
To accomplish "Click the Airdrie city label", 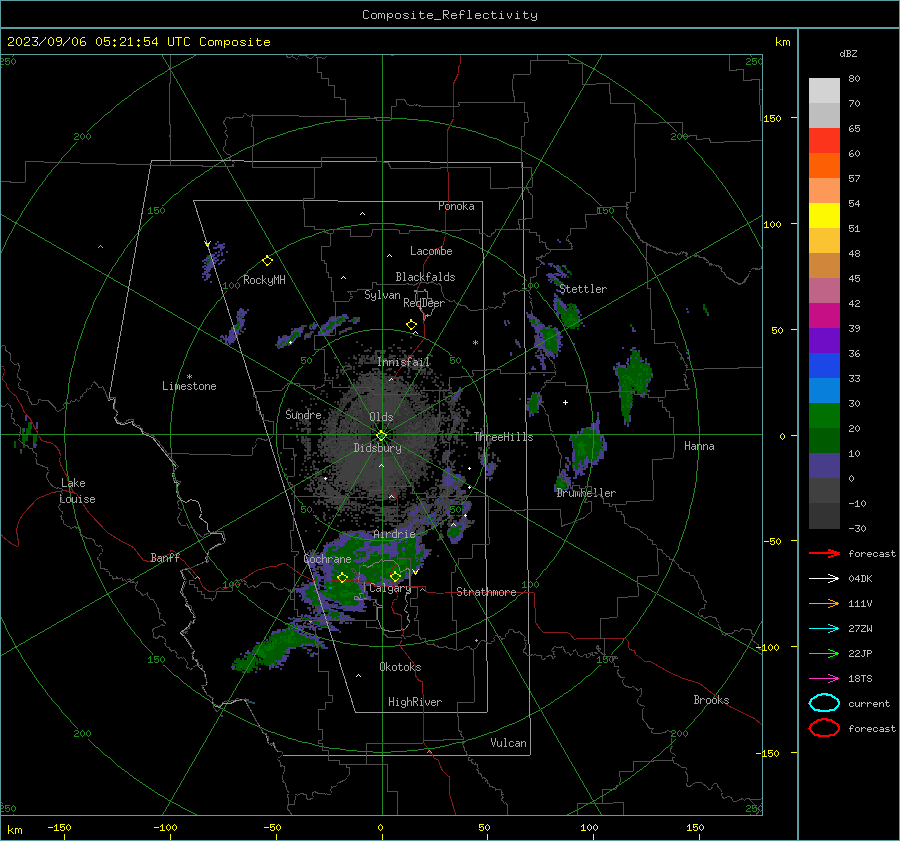I will point(394,534).
